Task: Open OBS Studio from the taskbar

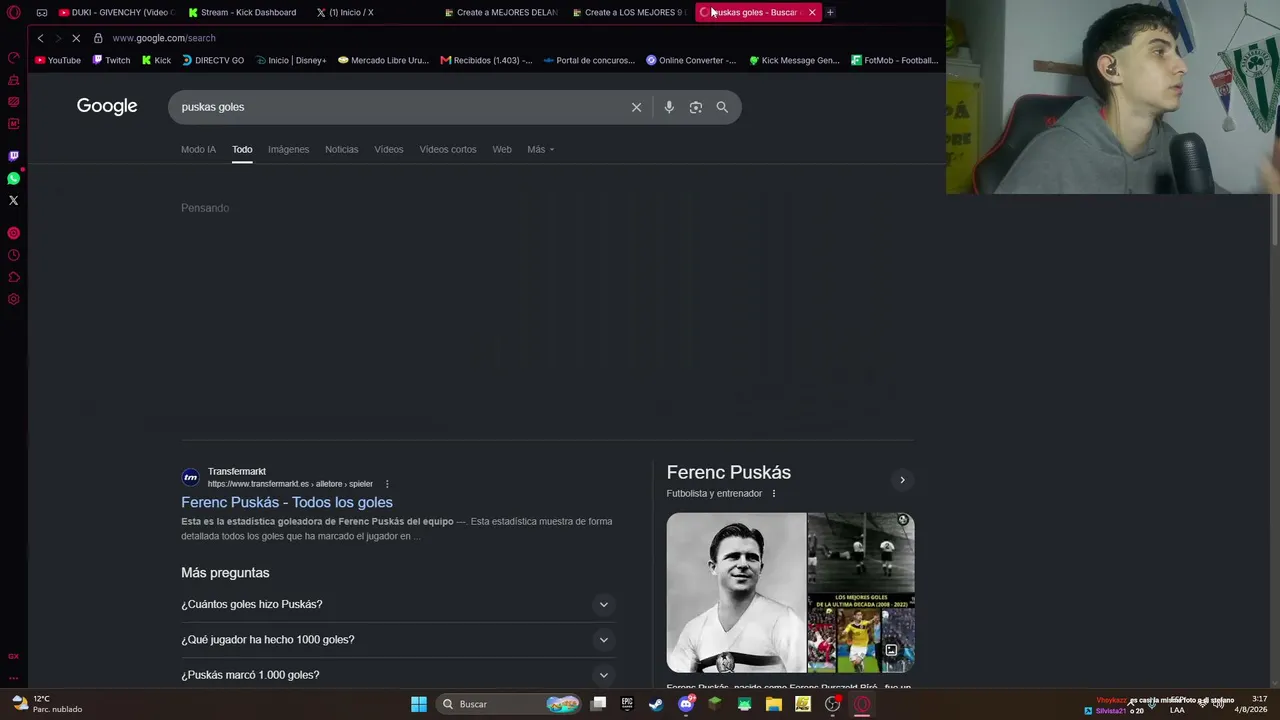Action: (x=833, y=704)
